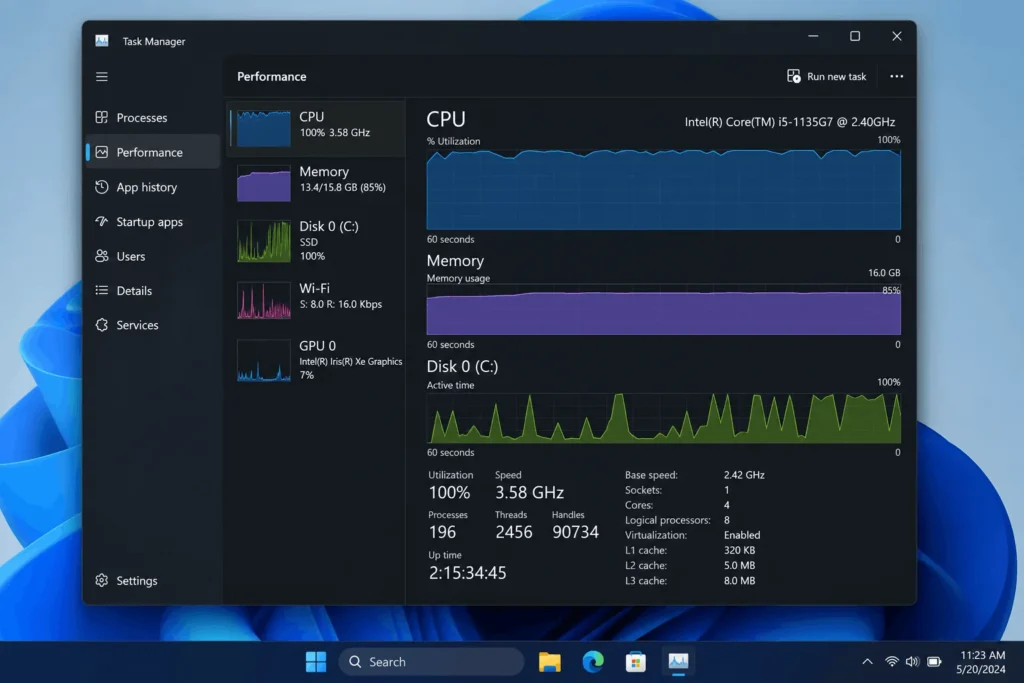Click the L2 cache 5.0 MB value
1024x683 pixels.
739,565
